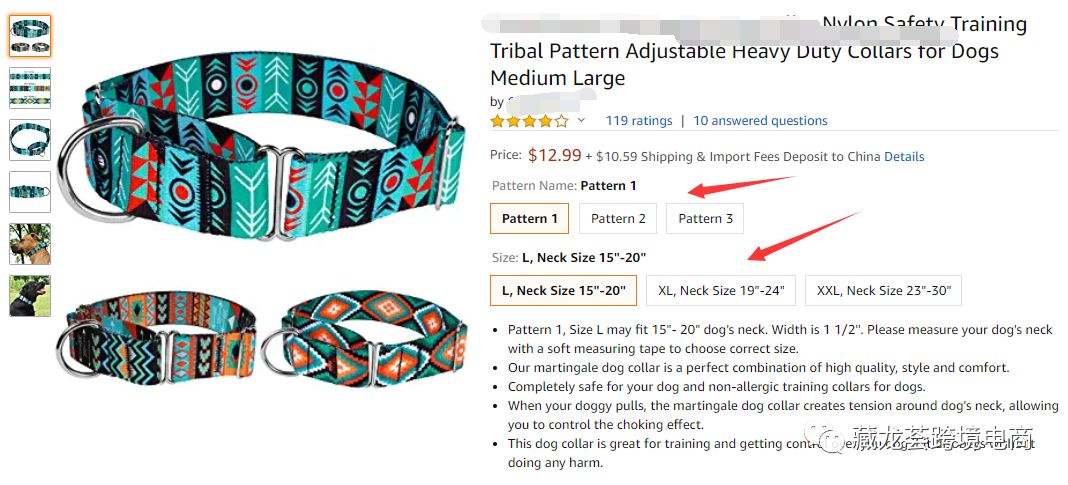View brown dog wearing collar thumbnail
Viewport: 1068px width, 485px height.
(30, 244)
